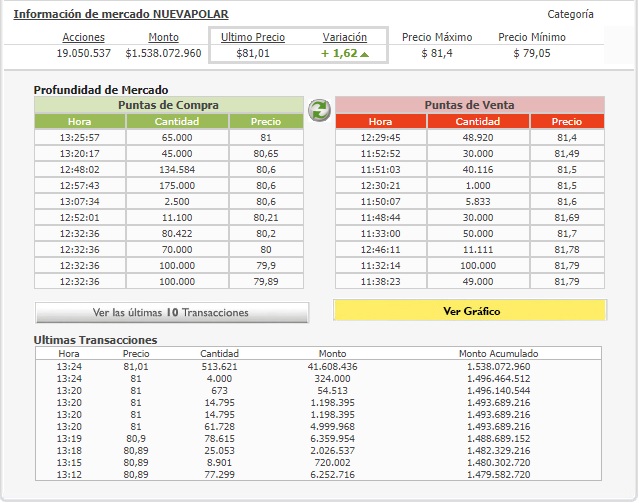
Task: Select buy quantity 70.000
Action: (x=177, y=249)
